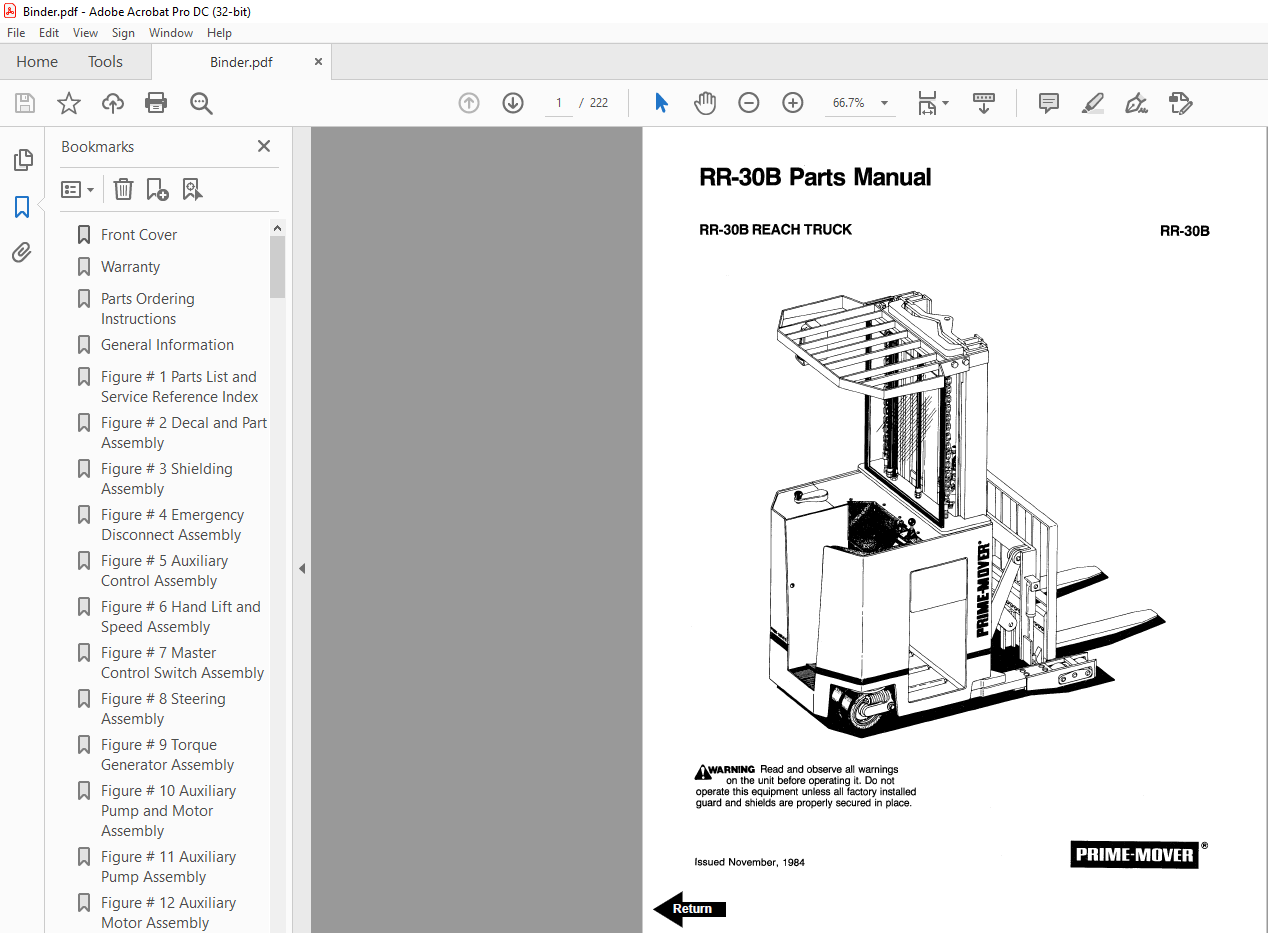This screenshot has height=933, width=1268.
Task: Go to Figure # 8 Steering Assembly bookmark
Action: click(163, 709)
